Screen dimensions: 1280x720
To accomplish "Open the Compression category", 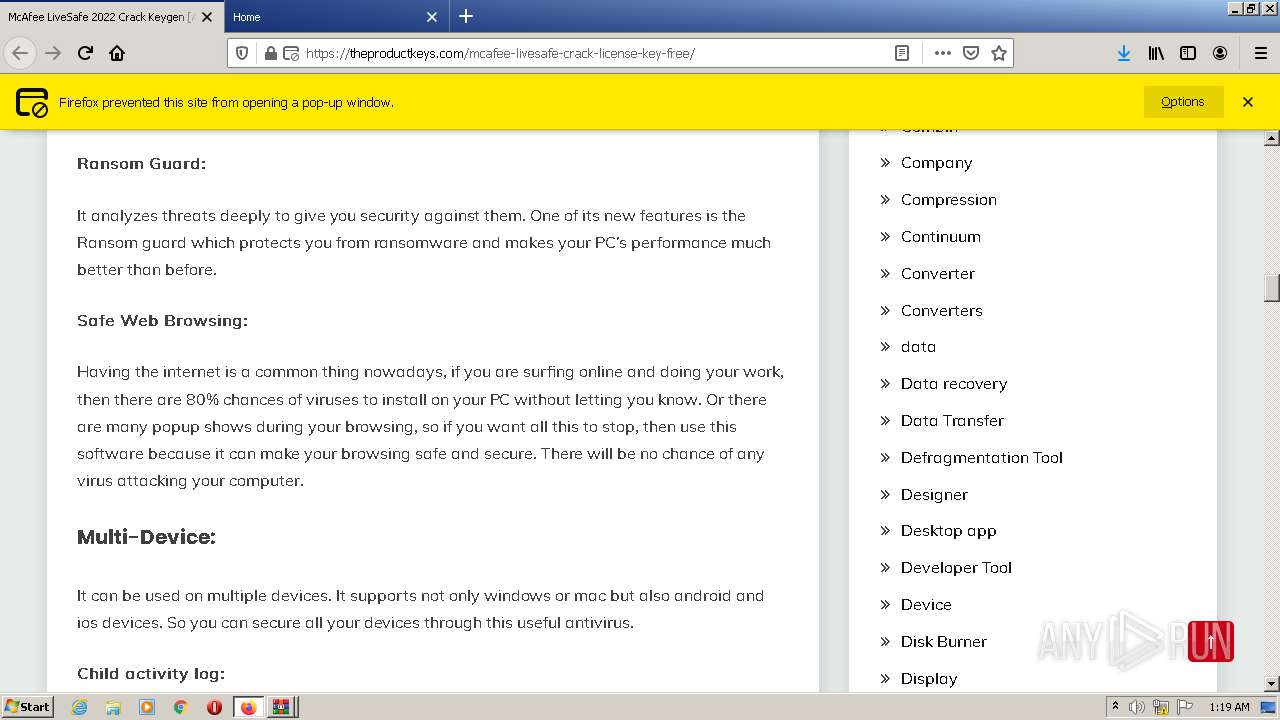I will tap(948, 200).
